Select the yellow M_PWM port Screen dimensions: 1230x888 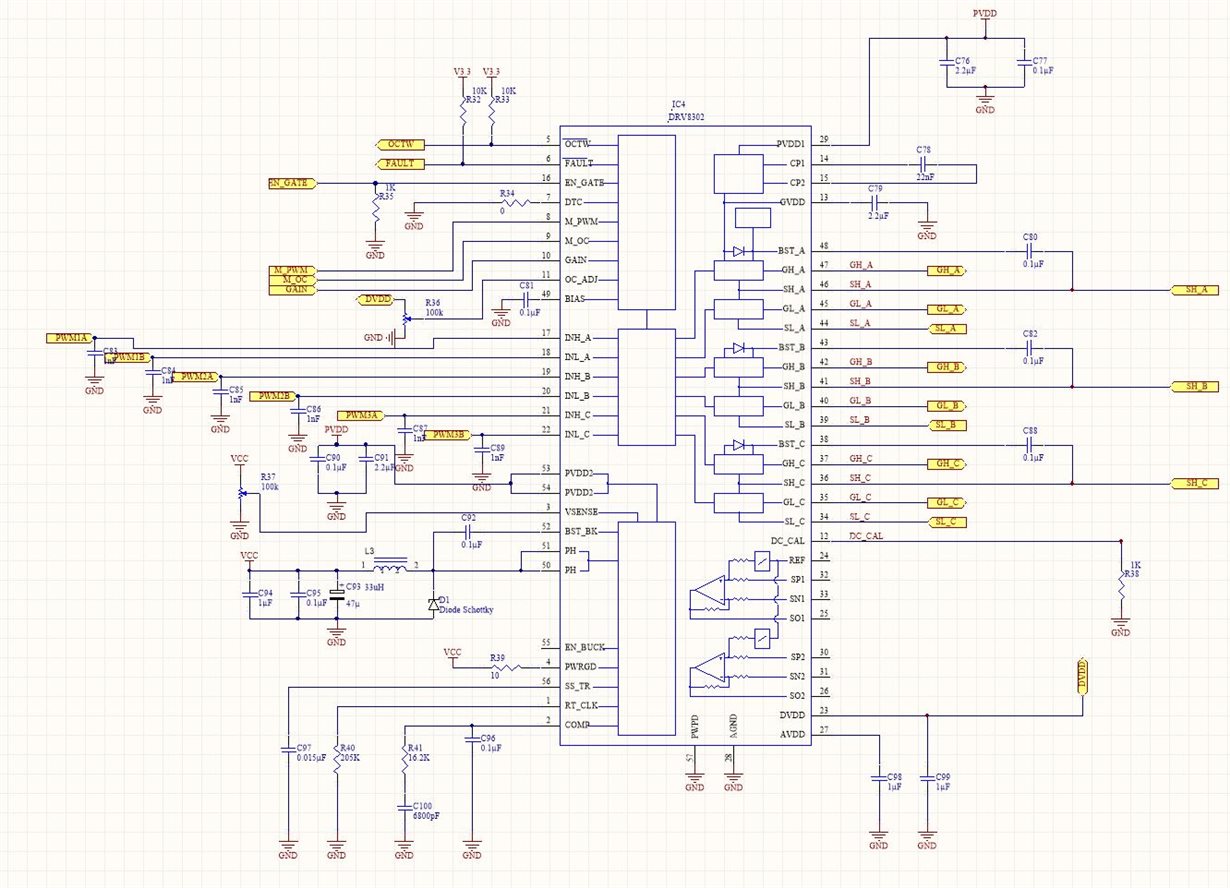(x=291, y=271)
